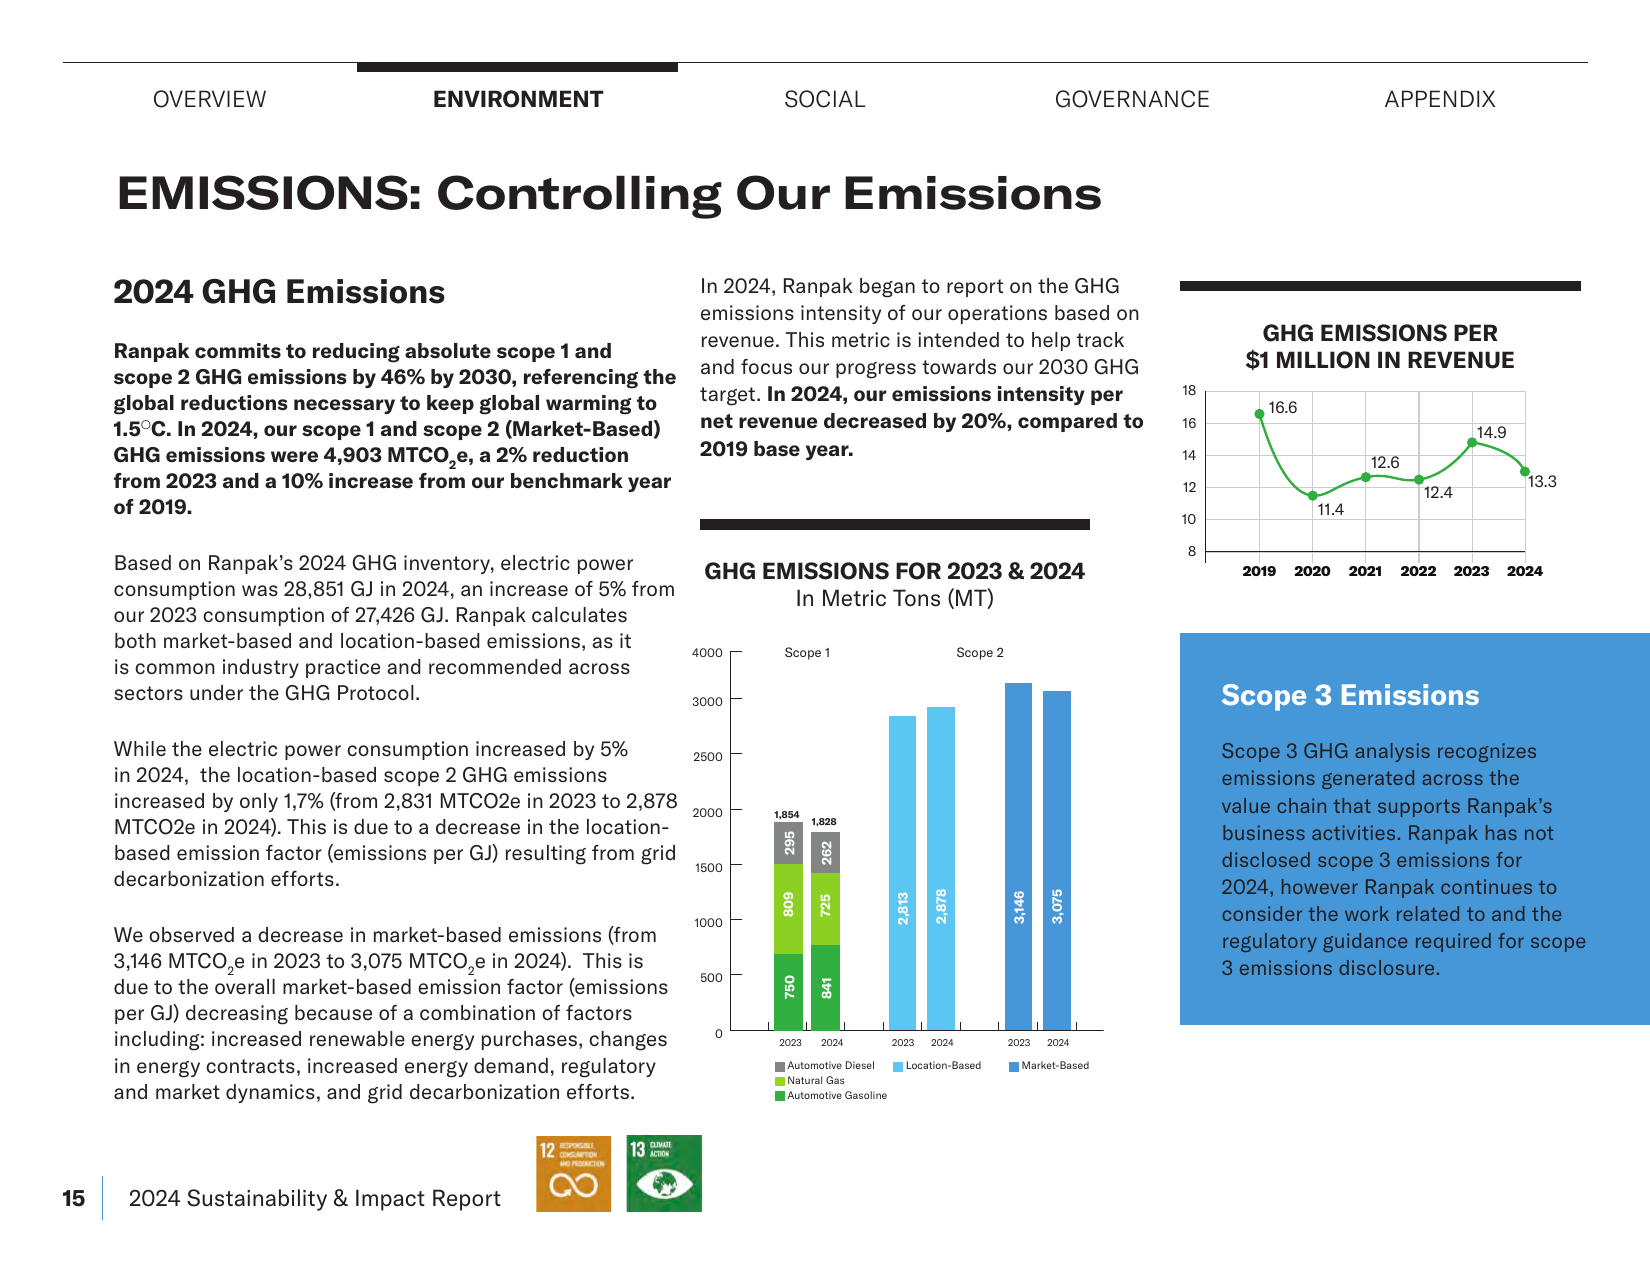Viewport: 1650px width, 1275px height.
Task: Click the 1,854 Scope 1 total label
Action: 787,815
